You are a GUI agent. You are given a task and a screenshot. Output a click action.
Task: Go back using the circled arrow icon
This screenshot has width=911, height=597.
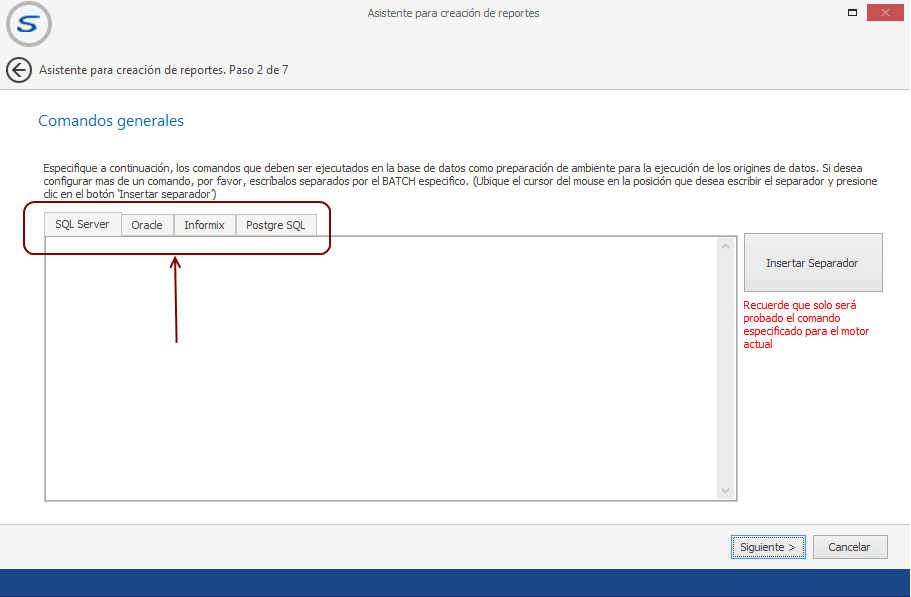click(x=18, y=70)
